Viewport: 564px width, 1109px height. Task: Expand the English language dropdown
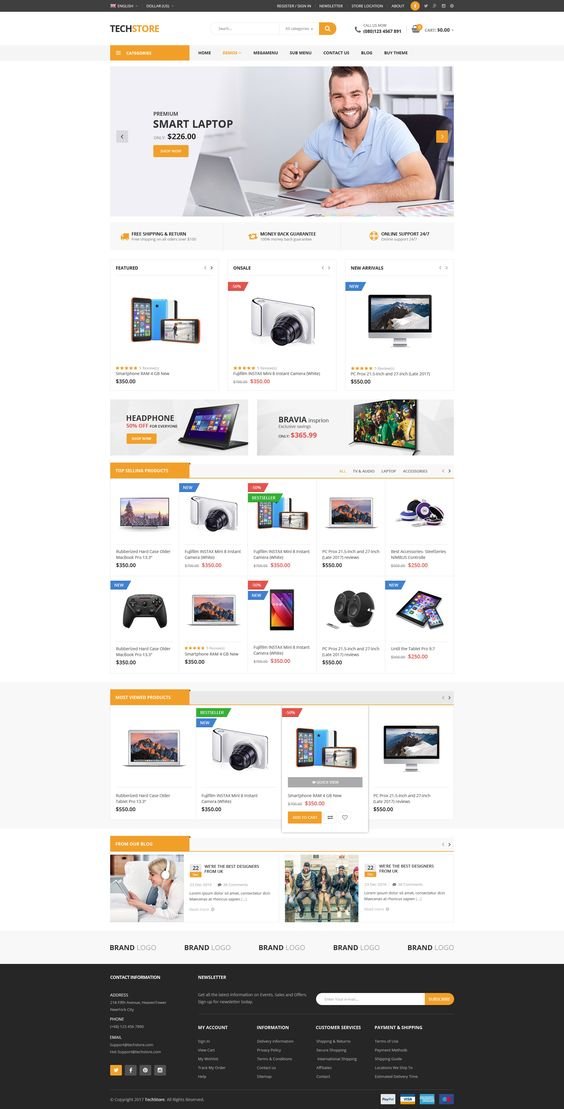point(124,6)
